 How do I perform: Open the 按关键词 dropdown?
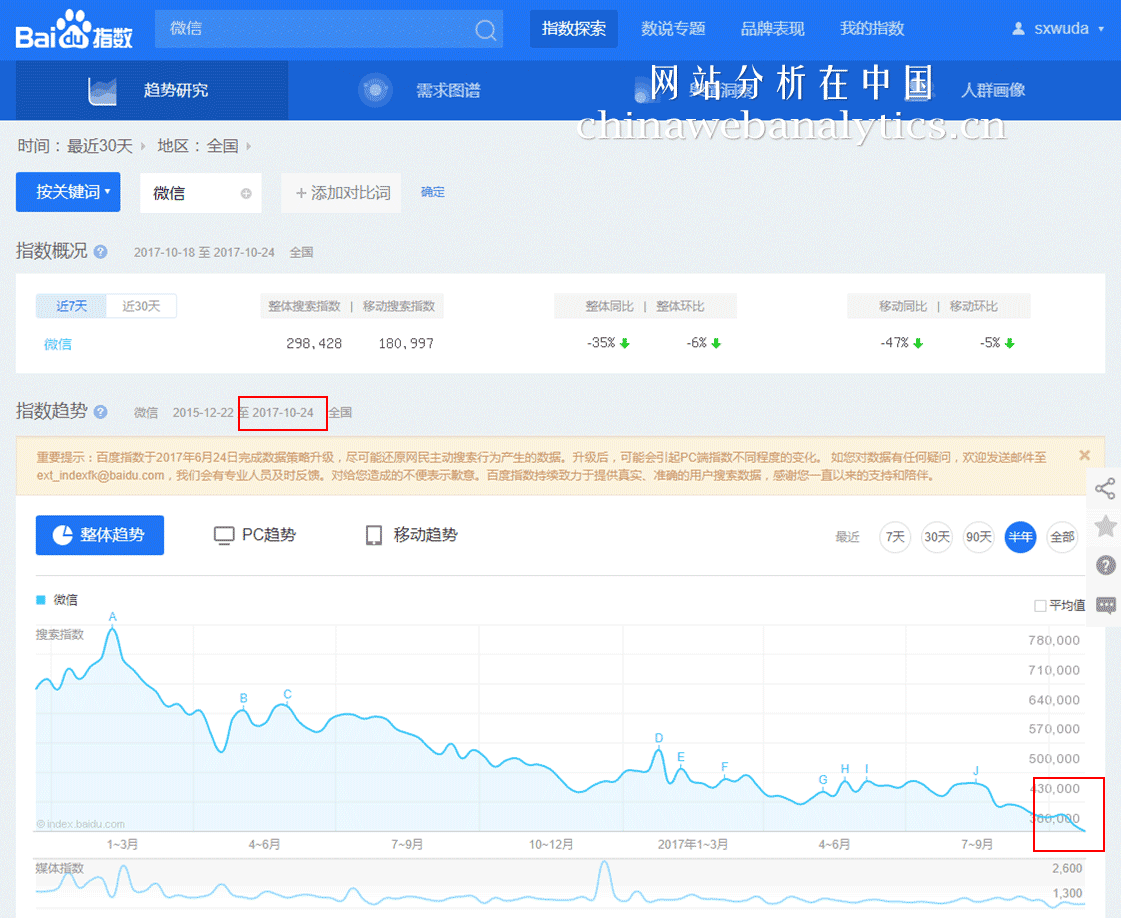click(68, 192)
